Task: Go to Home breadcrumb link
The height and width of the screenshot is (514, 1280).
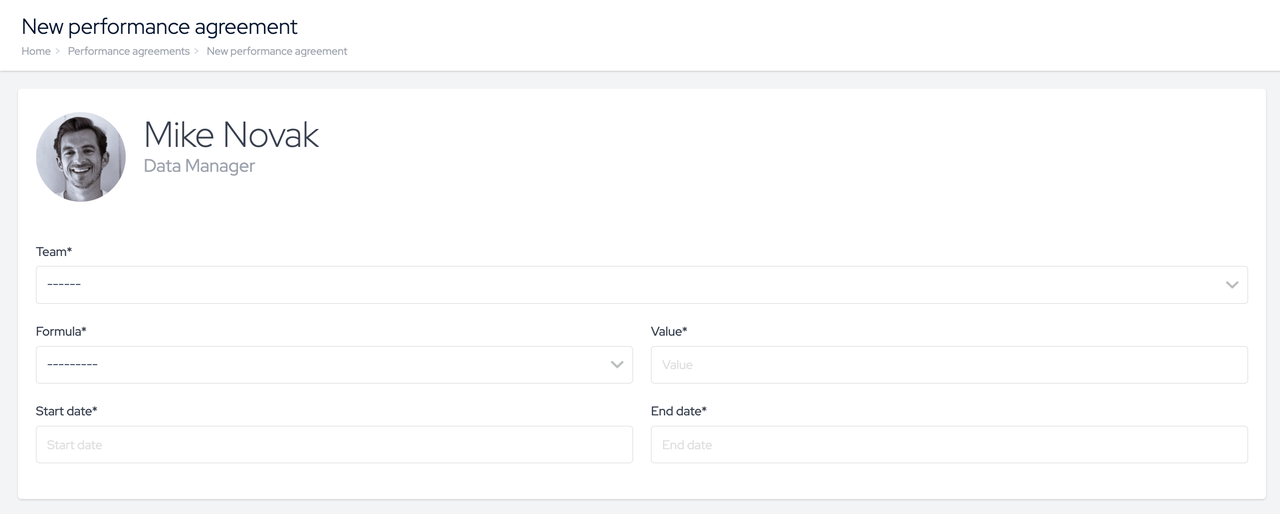Action: 36,51
